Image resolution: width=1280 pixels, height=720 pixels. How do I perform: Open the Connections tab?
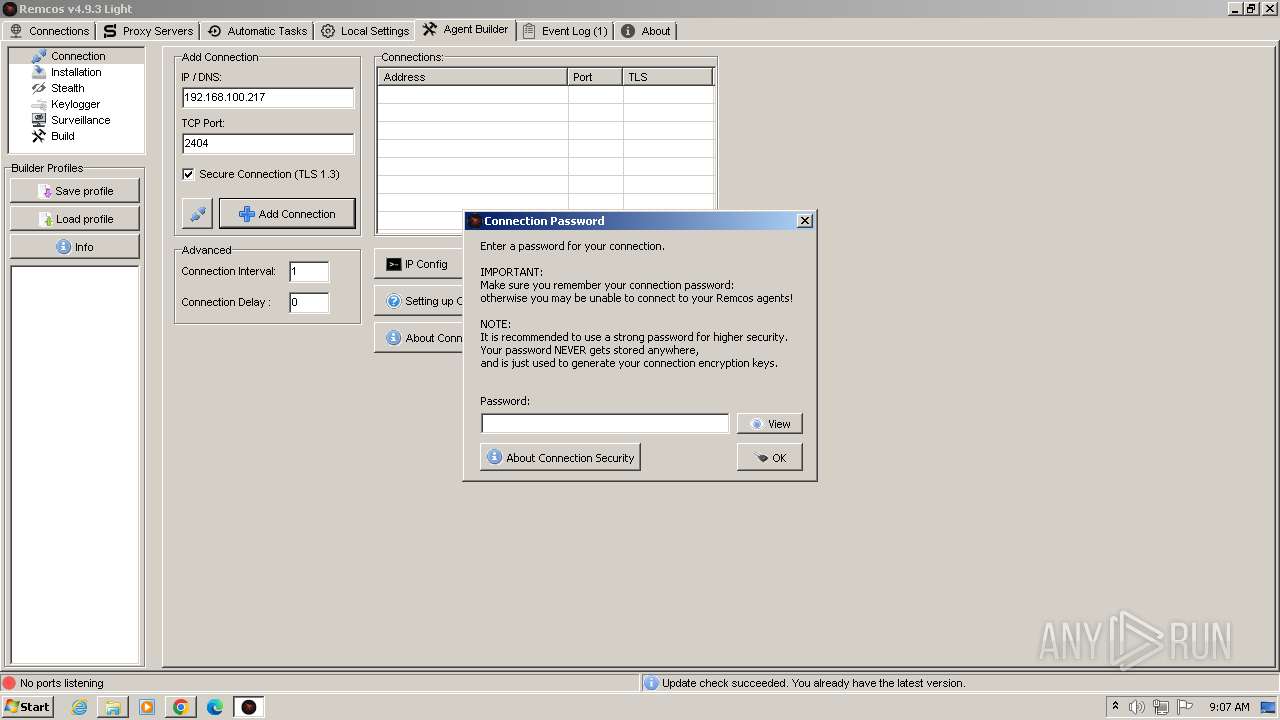click(x=49, y=31)
